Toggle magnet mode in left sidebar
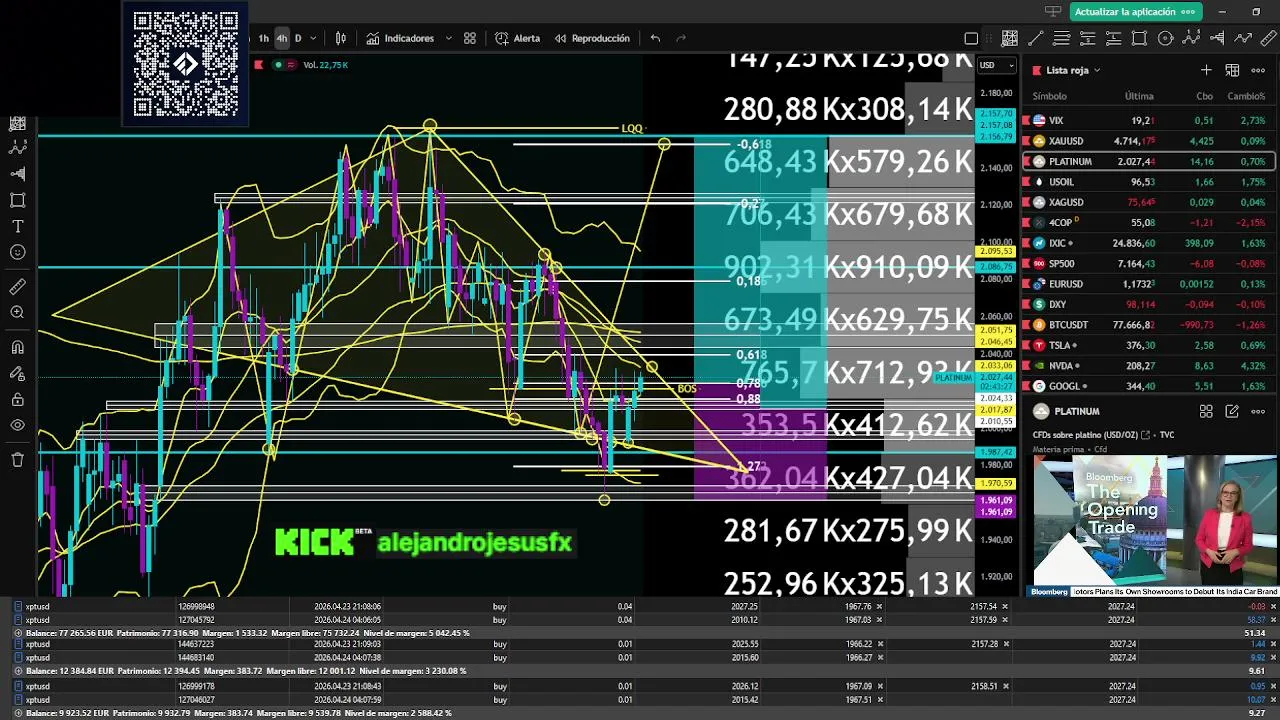 click(17, 347)
